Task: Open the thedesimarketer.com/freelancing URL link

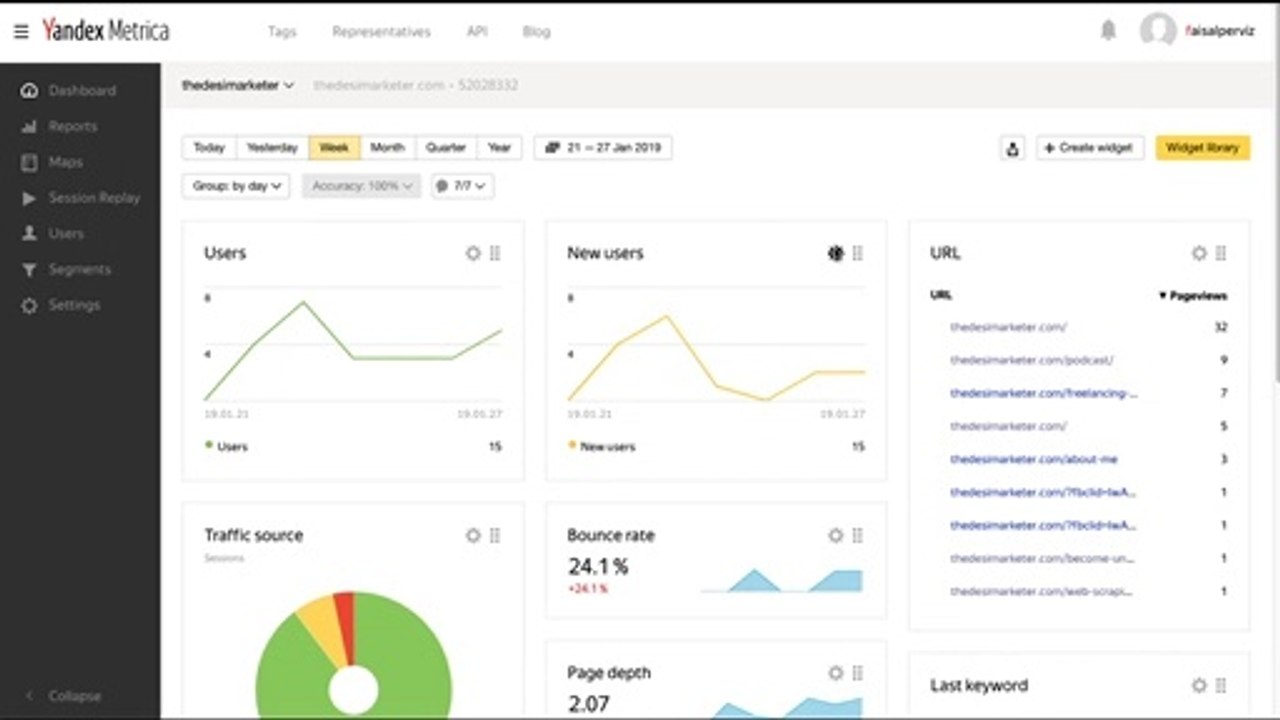Action: pyautogui.click(x=1044, y=393)
